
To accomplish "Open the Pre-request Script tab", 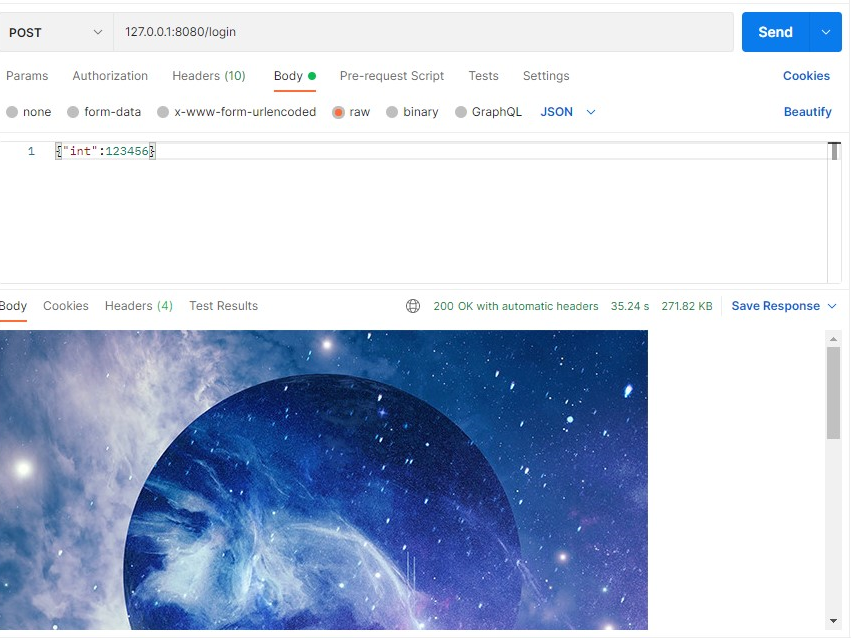I will coord(392,76).
